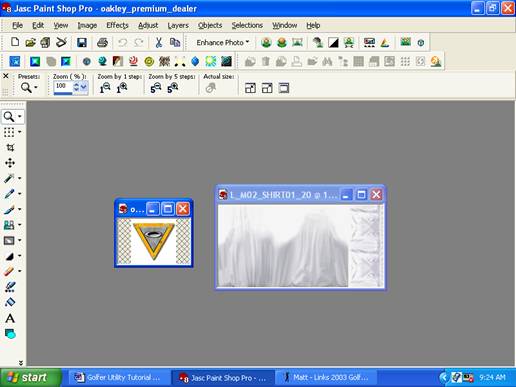Switch to Matt - Links 2003 Golf taskbar item

[x=326, y=378]
